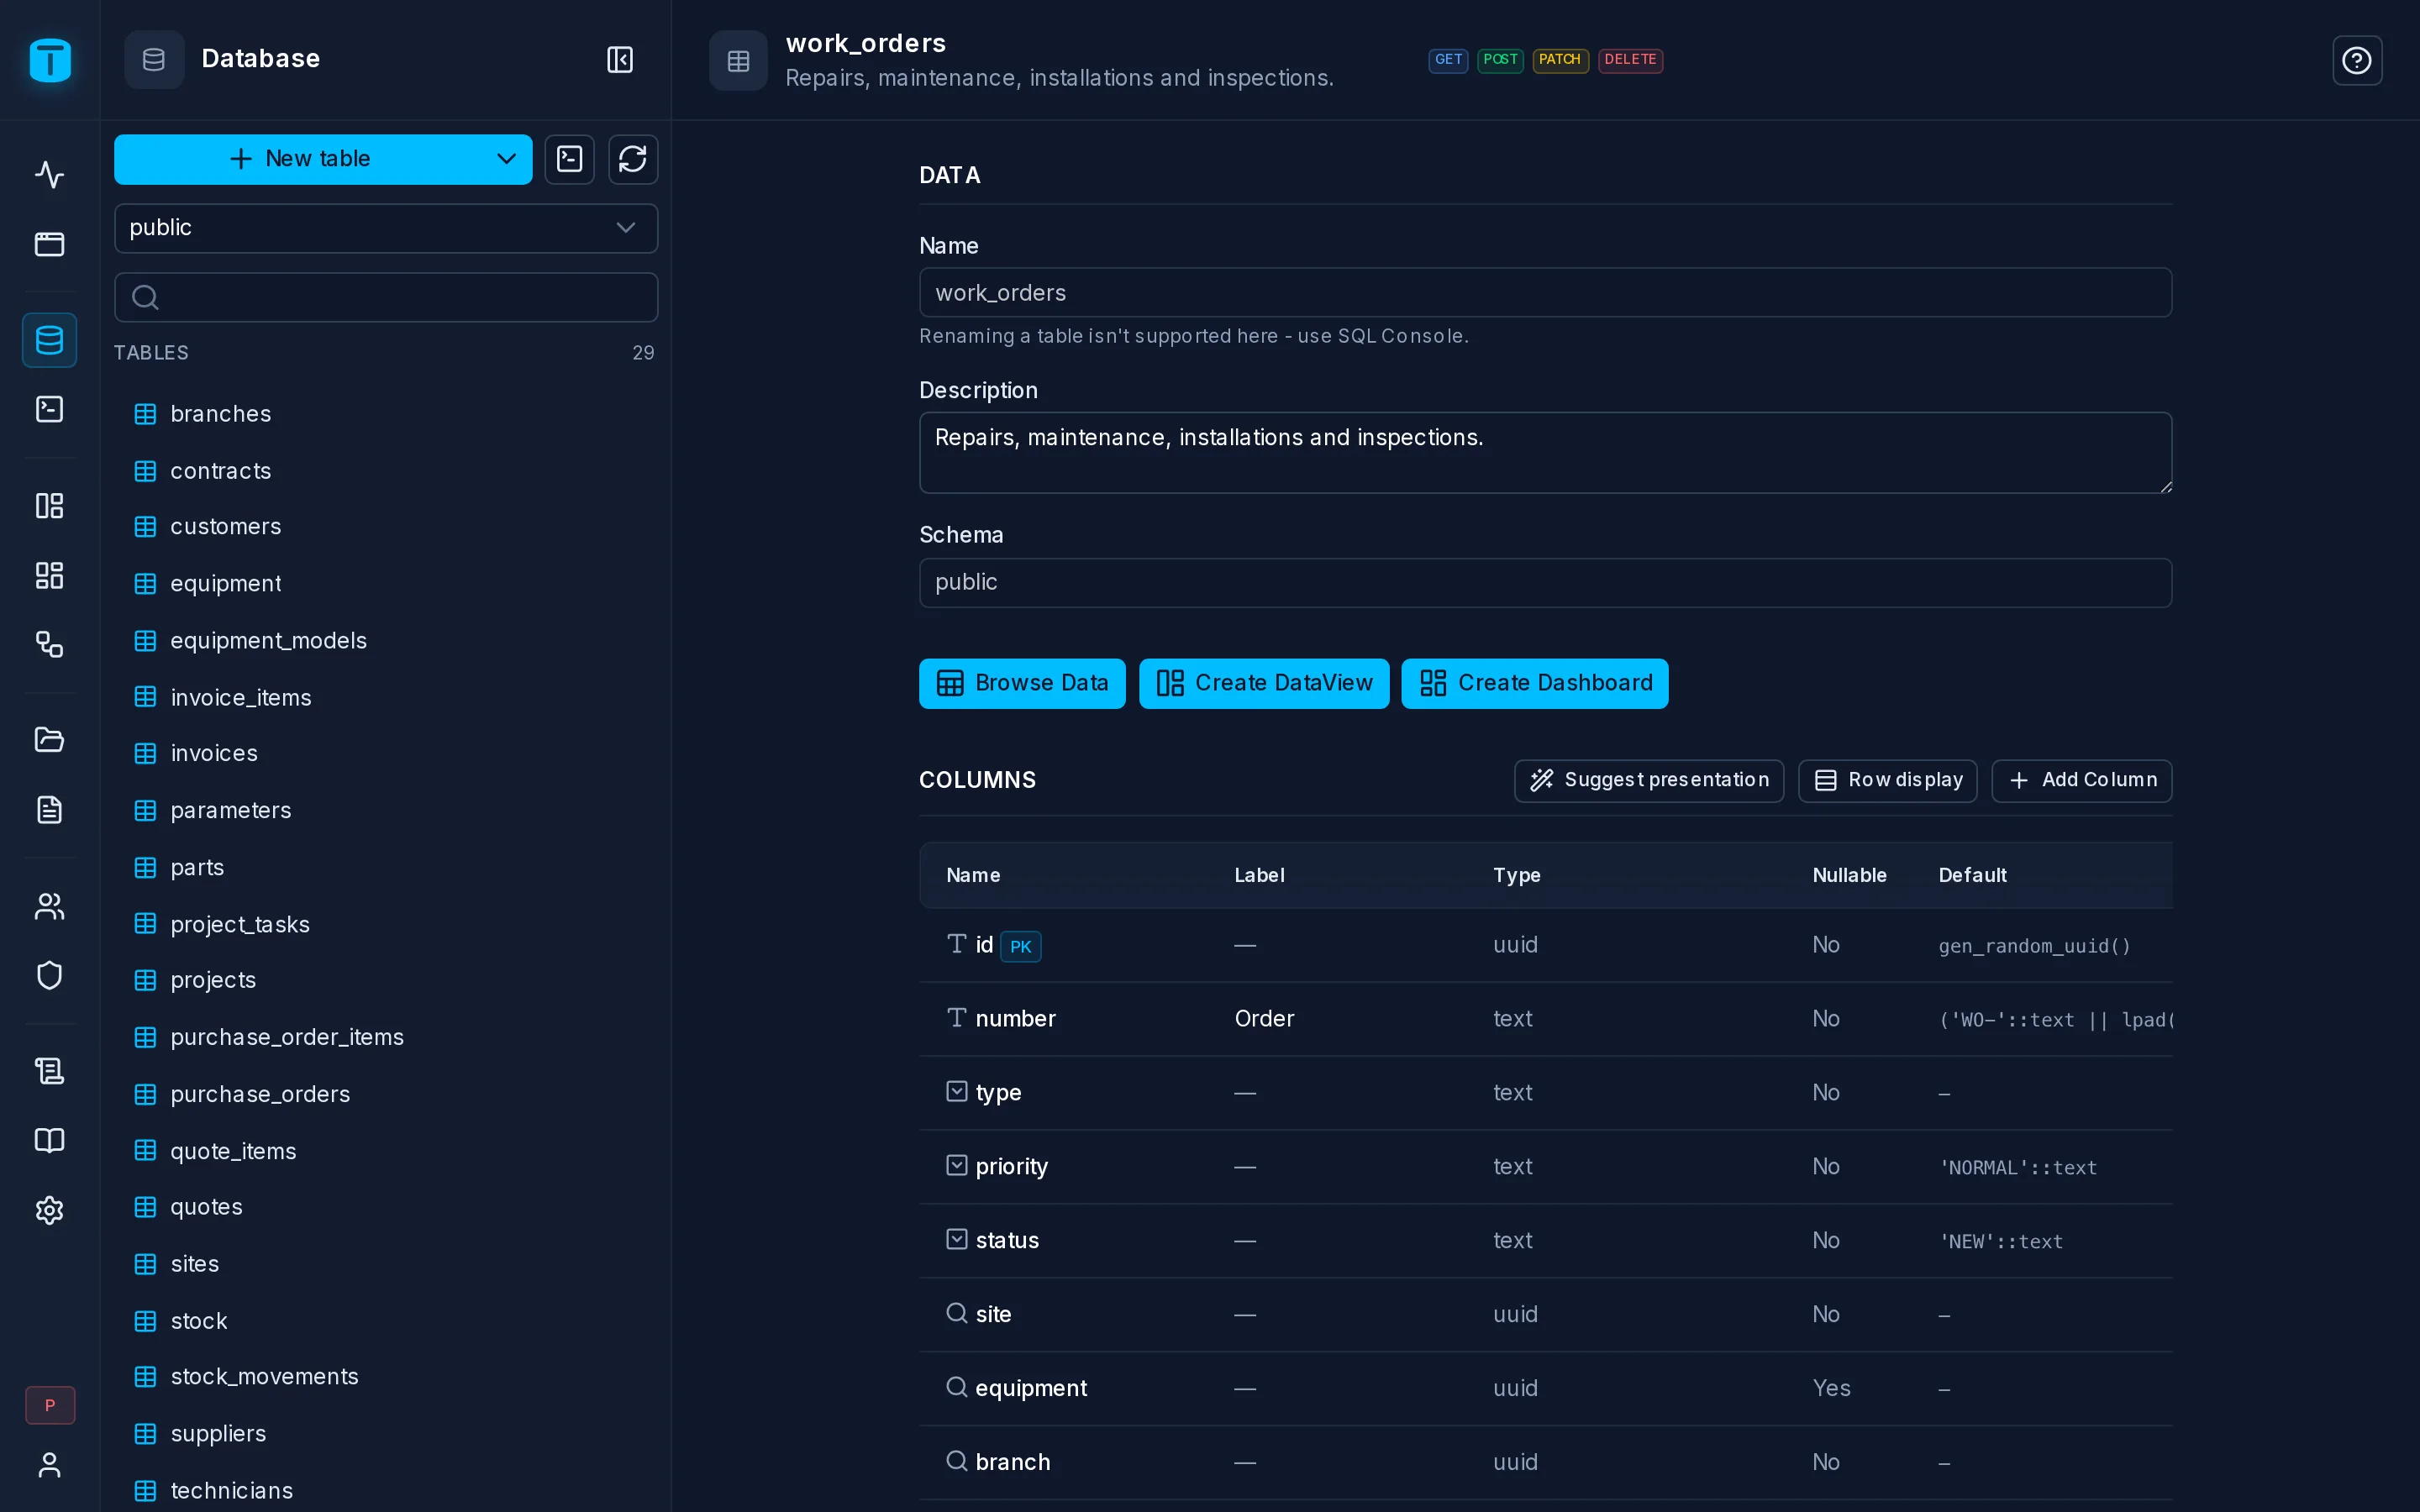Open the help question mark icon

(x=2357, y=61)
